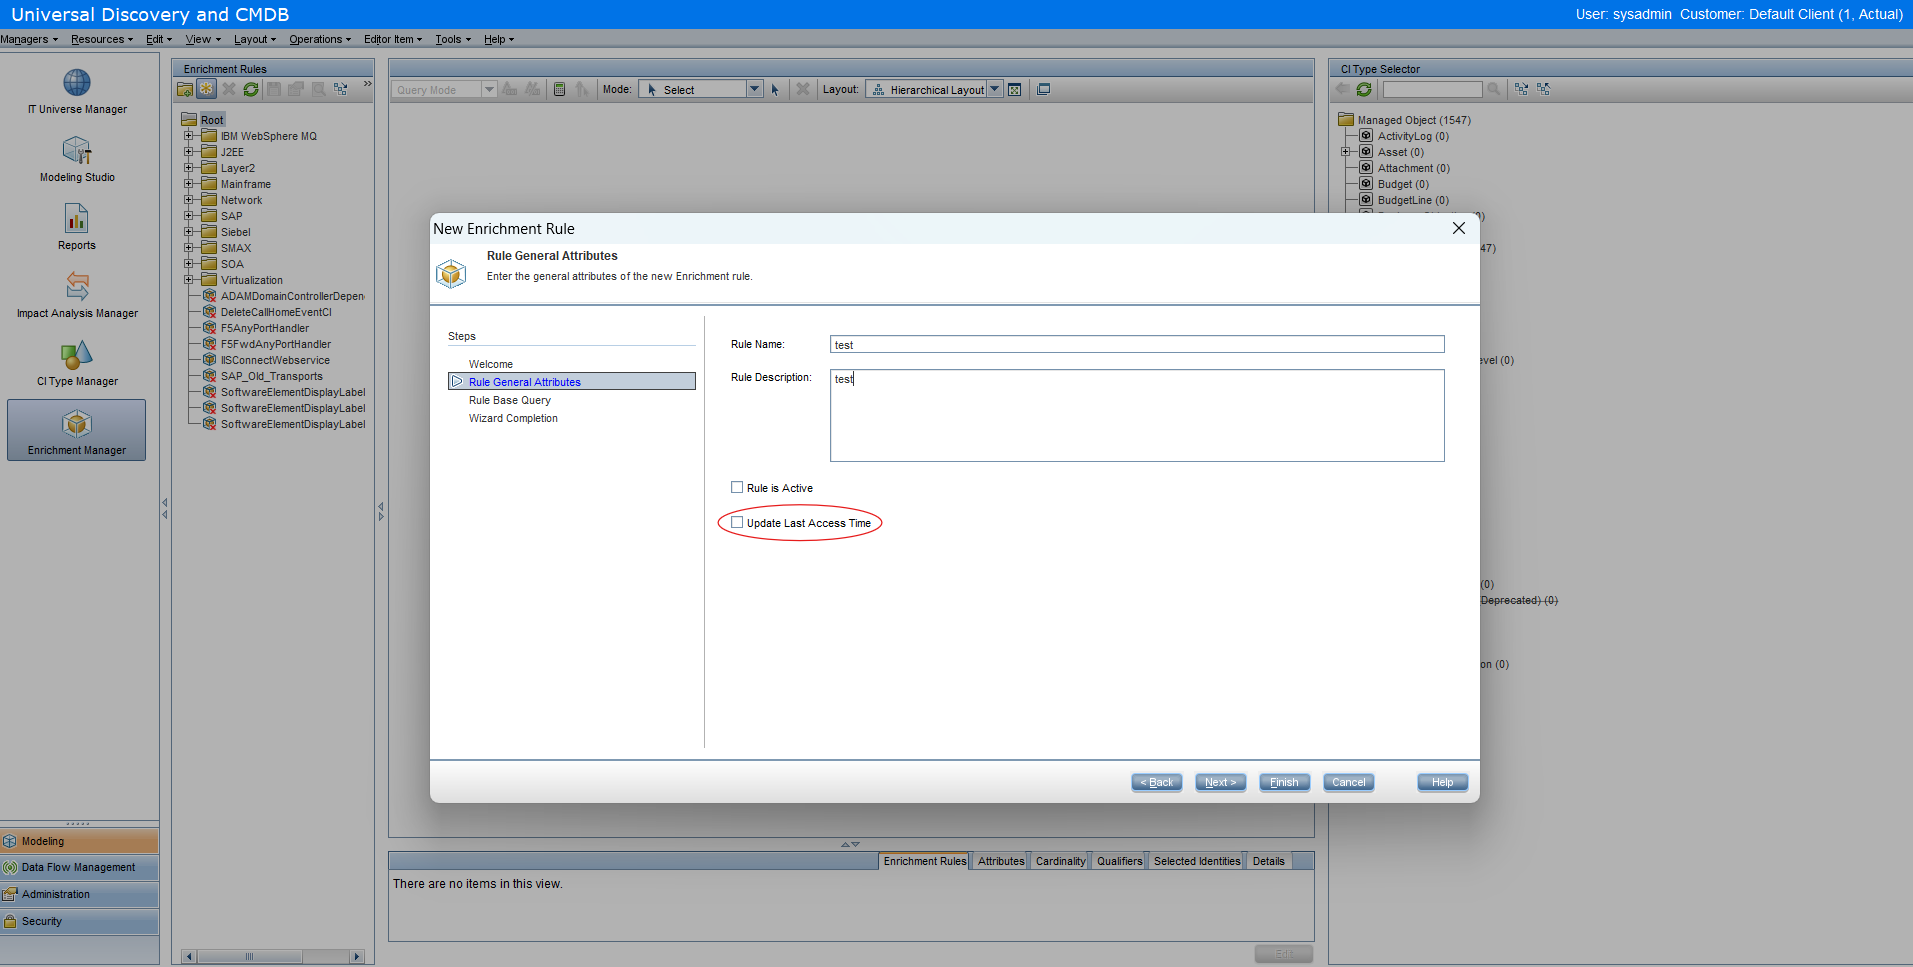Open the Managers menu
Image resolution: width=1913 pixels, height=967 pixels.
(x=27, y=39)
